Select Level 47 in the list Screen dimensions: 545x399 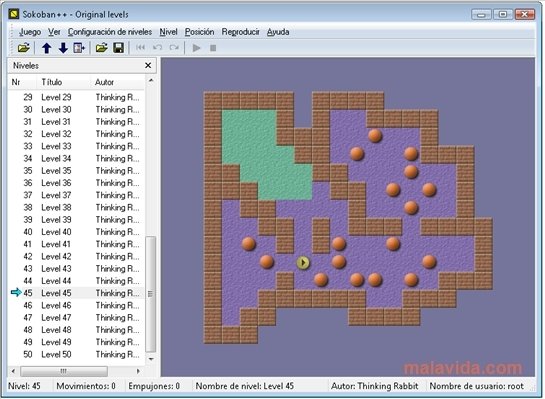point(76,318)
